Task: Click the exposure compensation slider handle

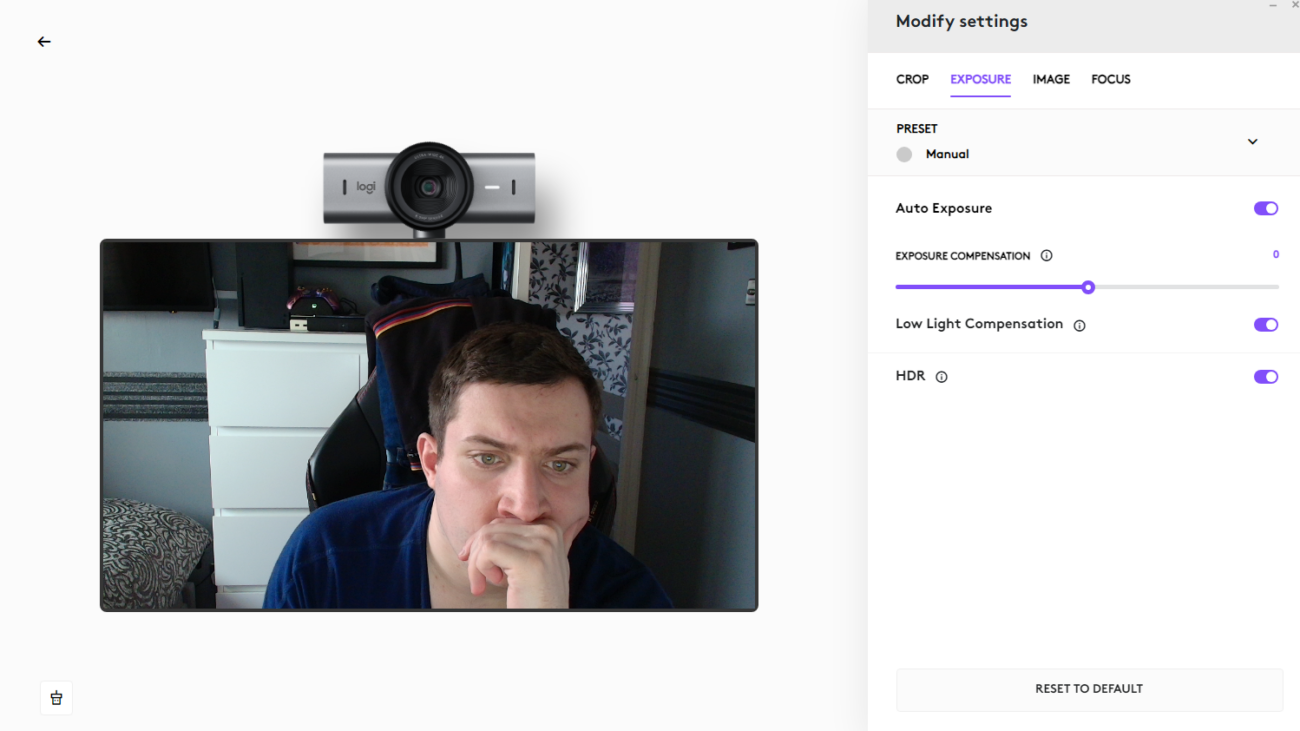Action: (1088, 287)
